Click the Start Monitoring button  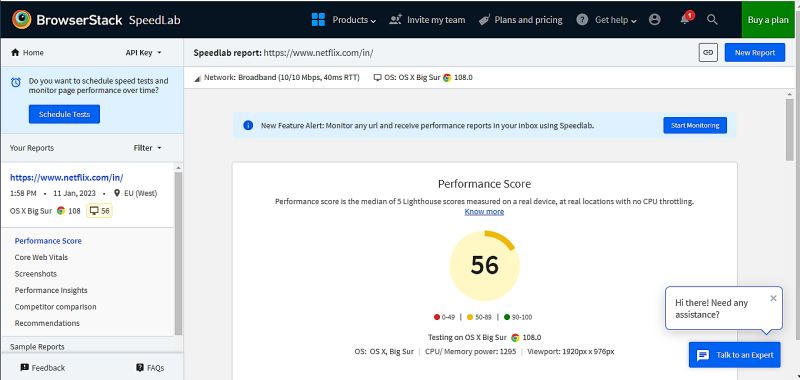[695, 125]
